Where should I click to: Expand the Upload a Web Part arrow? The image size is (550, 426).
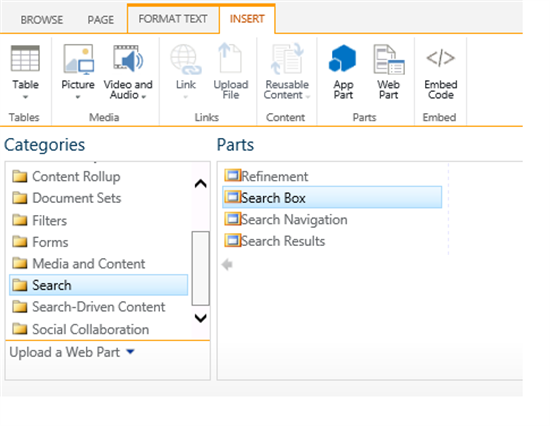[x=130, y=351]
